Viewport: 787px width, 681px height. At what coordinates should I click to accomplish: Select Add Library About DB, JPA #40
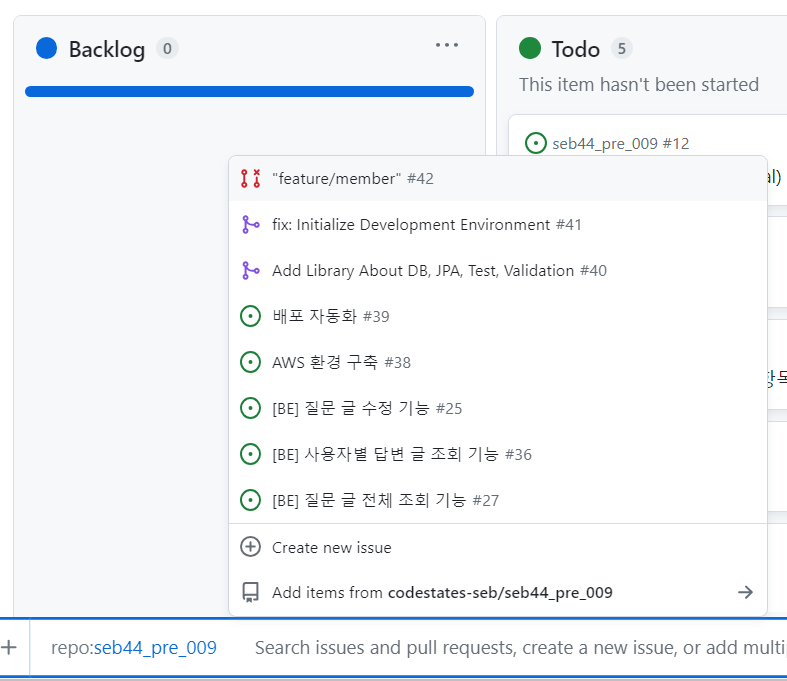(498, 270)
